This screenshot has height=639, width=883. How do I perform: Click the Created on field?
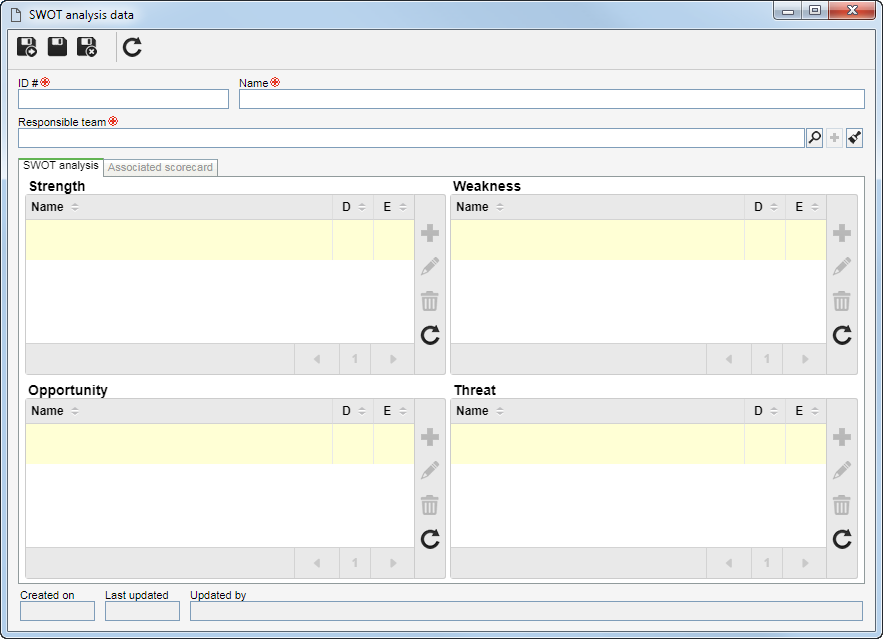pos(57,611)
